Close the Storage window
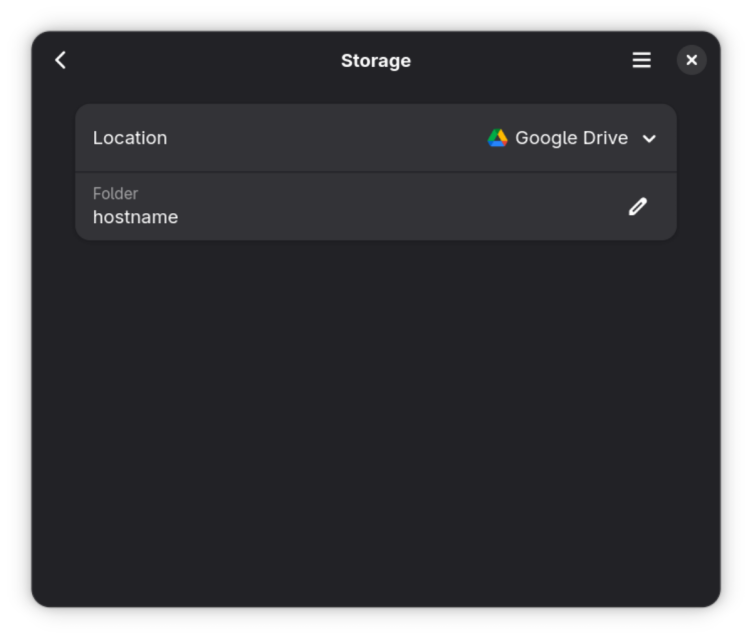Viewport: 752px width, 639px height. (x=691, y=60)
